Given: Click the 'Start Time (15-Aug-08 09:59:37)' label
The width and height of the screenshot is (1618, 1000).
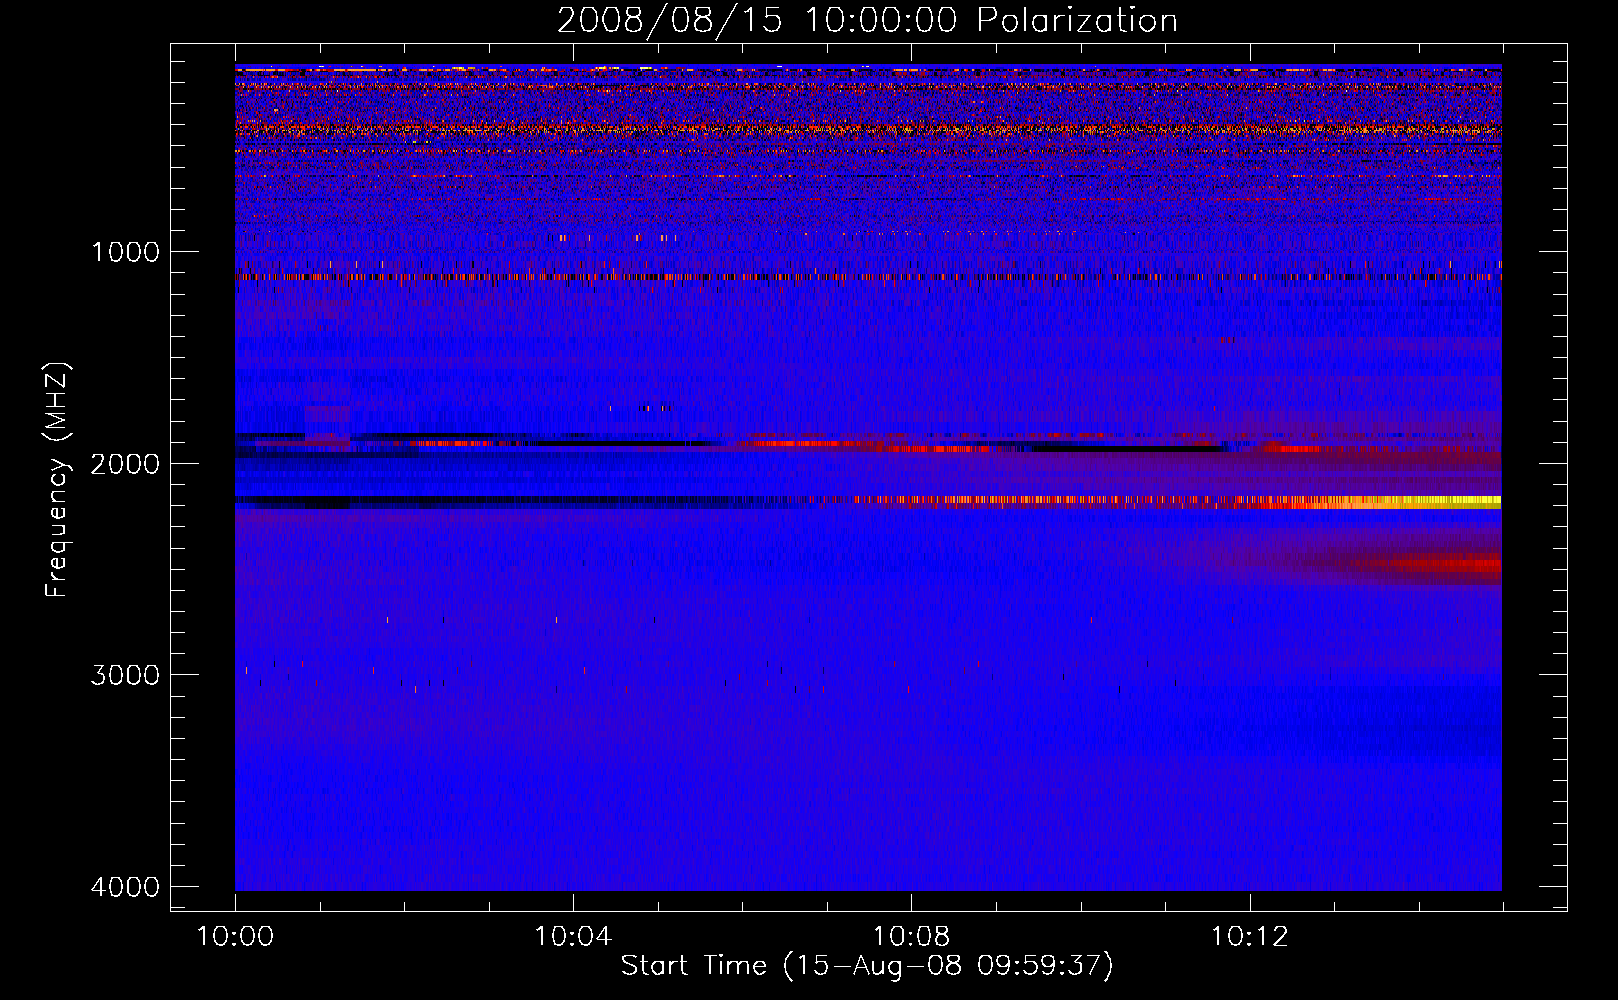Looking at the screenshot, I should [x=867, y=966].
